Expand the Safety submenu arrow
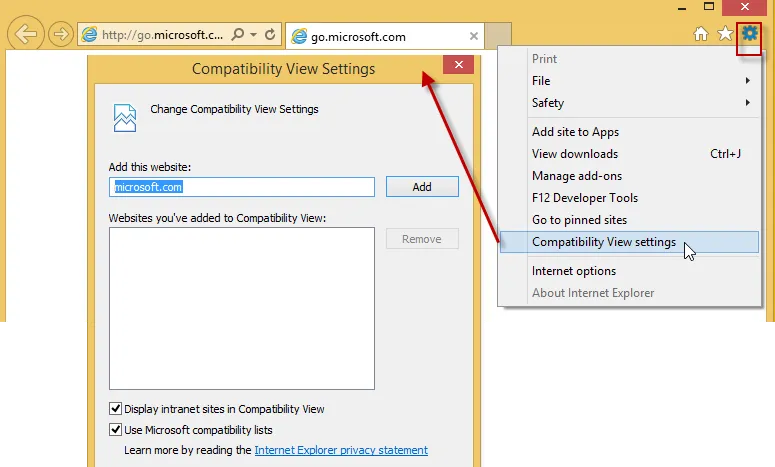The height and width of the screenshot is (467, 775). [748, 103]
